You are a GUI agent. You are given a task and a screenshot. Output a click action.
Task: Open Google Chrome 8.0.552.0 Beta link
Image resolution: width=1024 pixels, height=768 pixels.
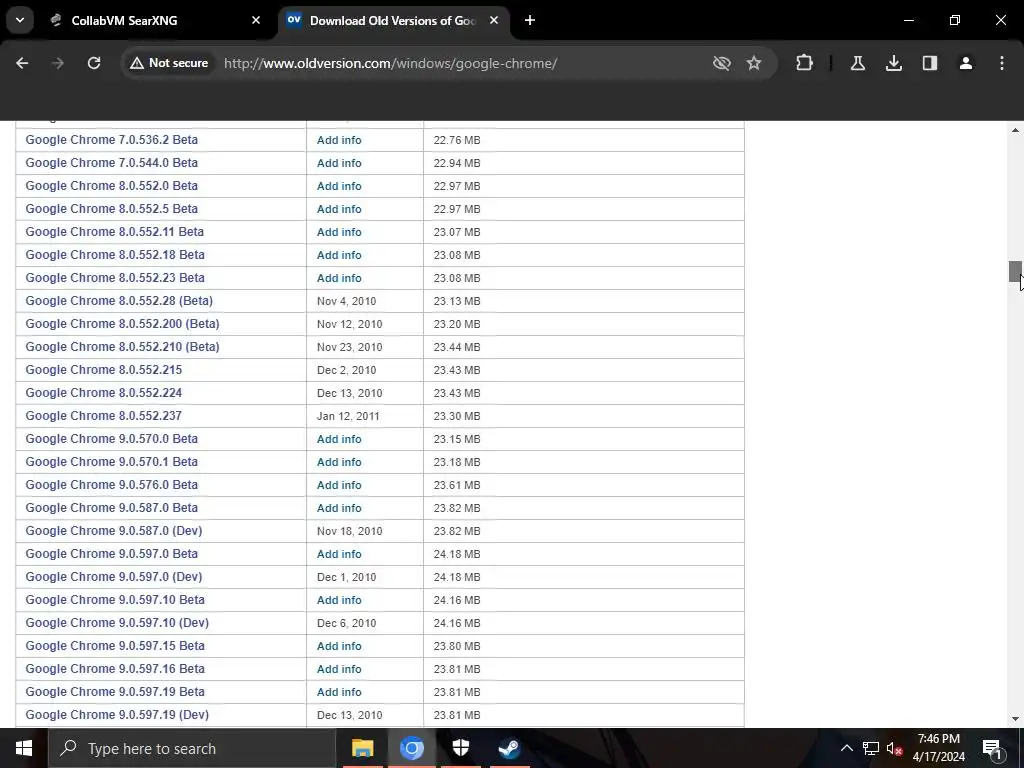click(112, 185)
